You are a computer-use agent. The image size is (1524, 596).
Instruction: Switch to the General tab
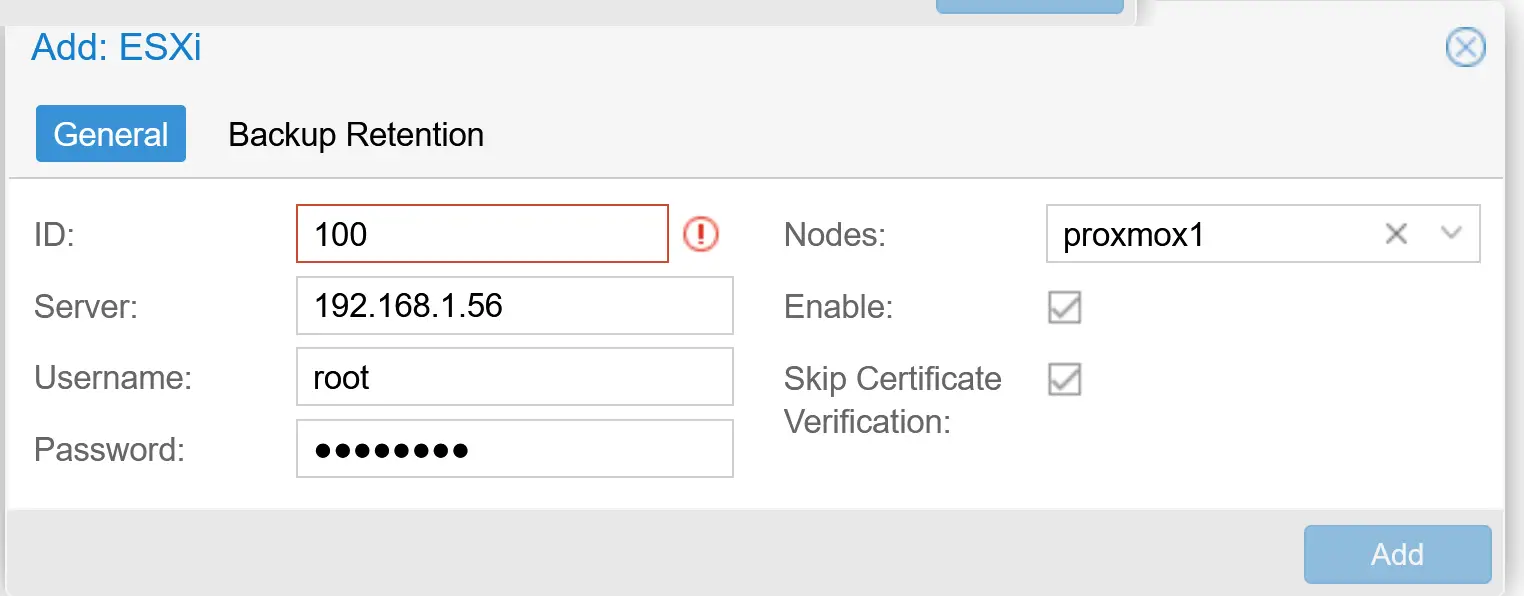tap(111, 134)
